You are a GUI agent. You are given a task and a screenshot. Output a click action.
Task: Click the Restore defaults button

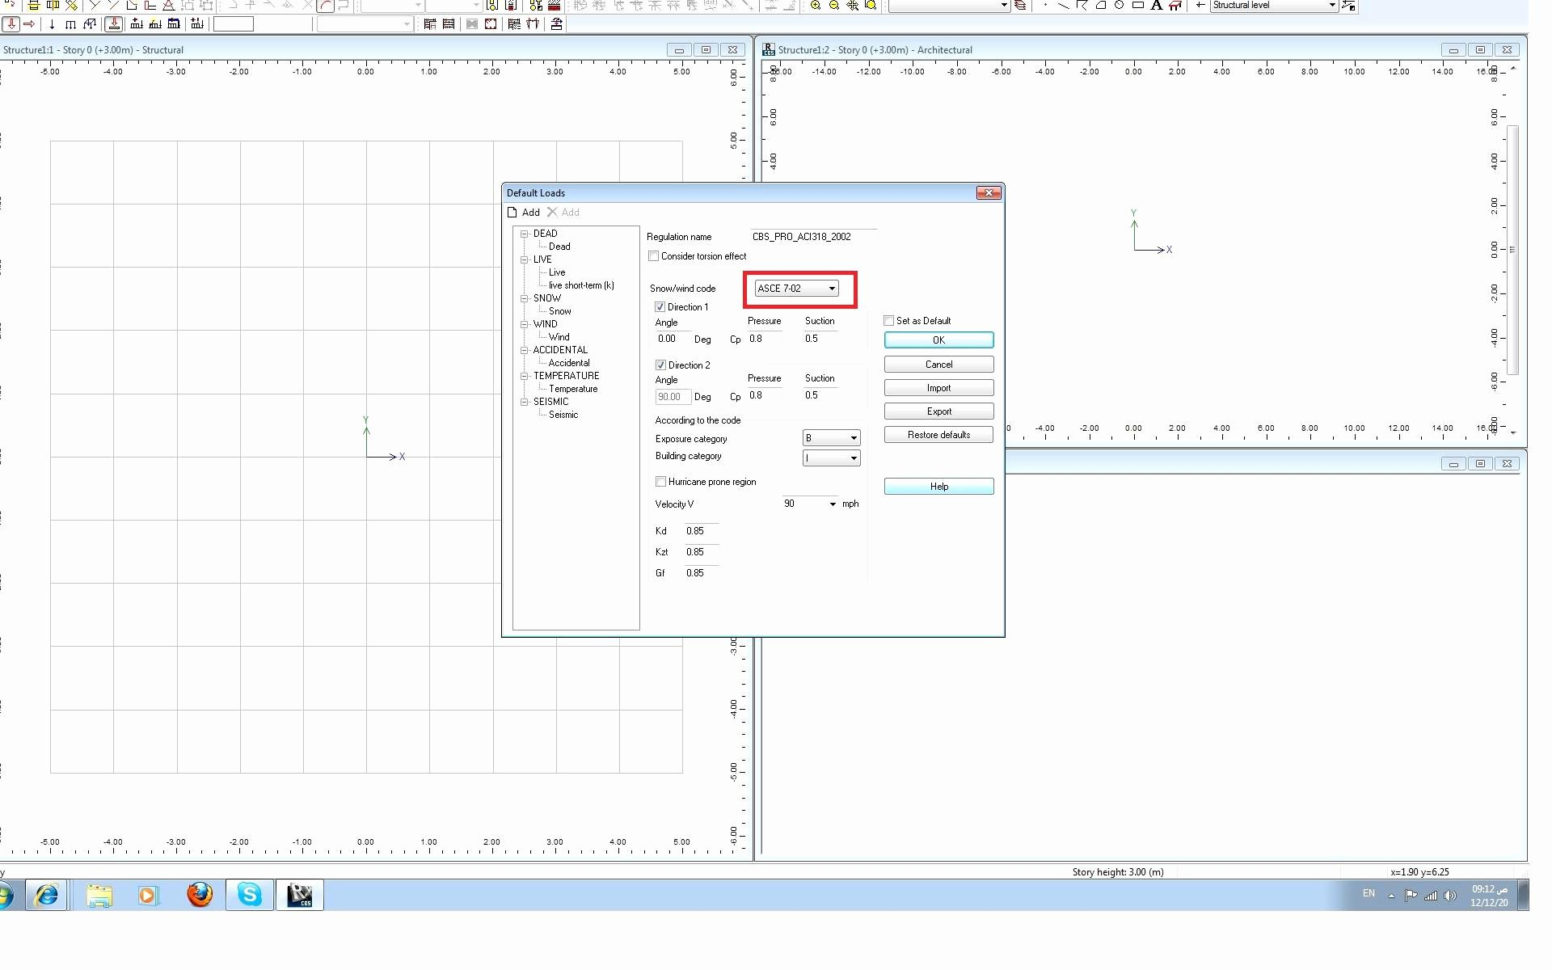938,434
